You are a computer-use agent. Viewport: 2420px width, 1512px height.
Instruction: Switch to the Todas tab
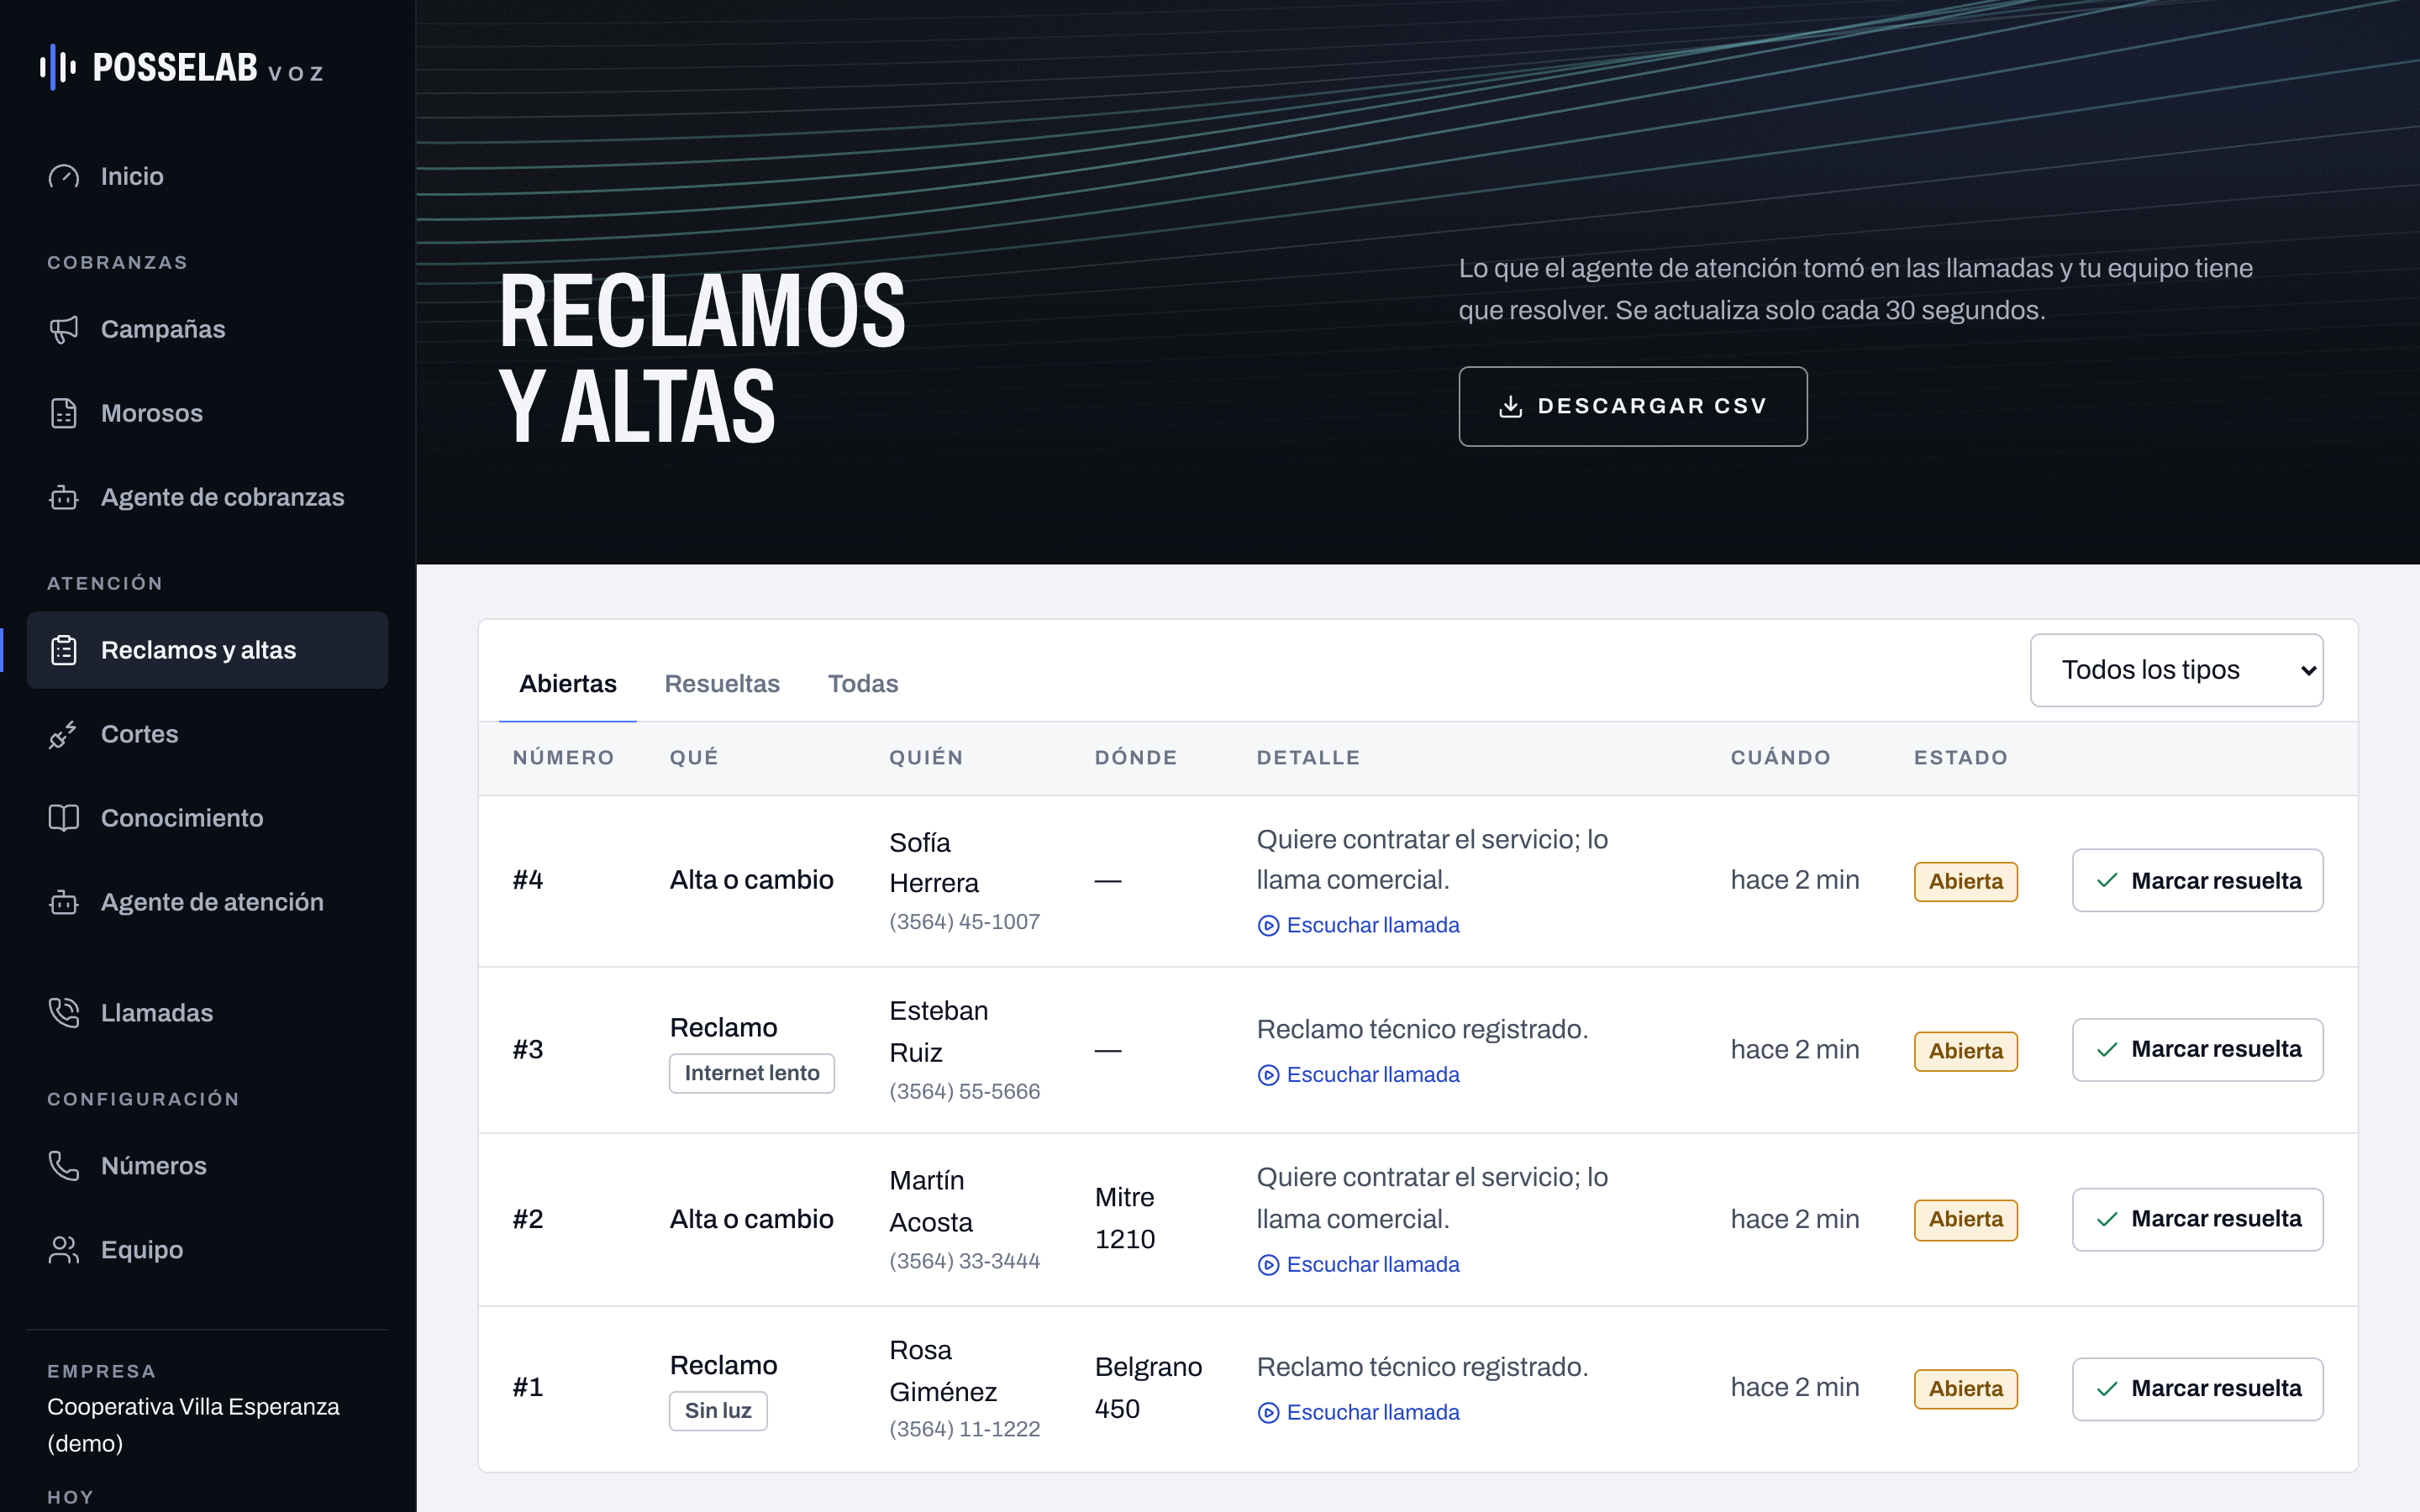[863, 684]
